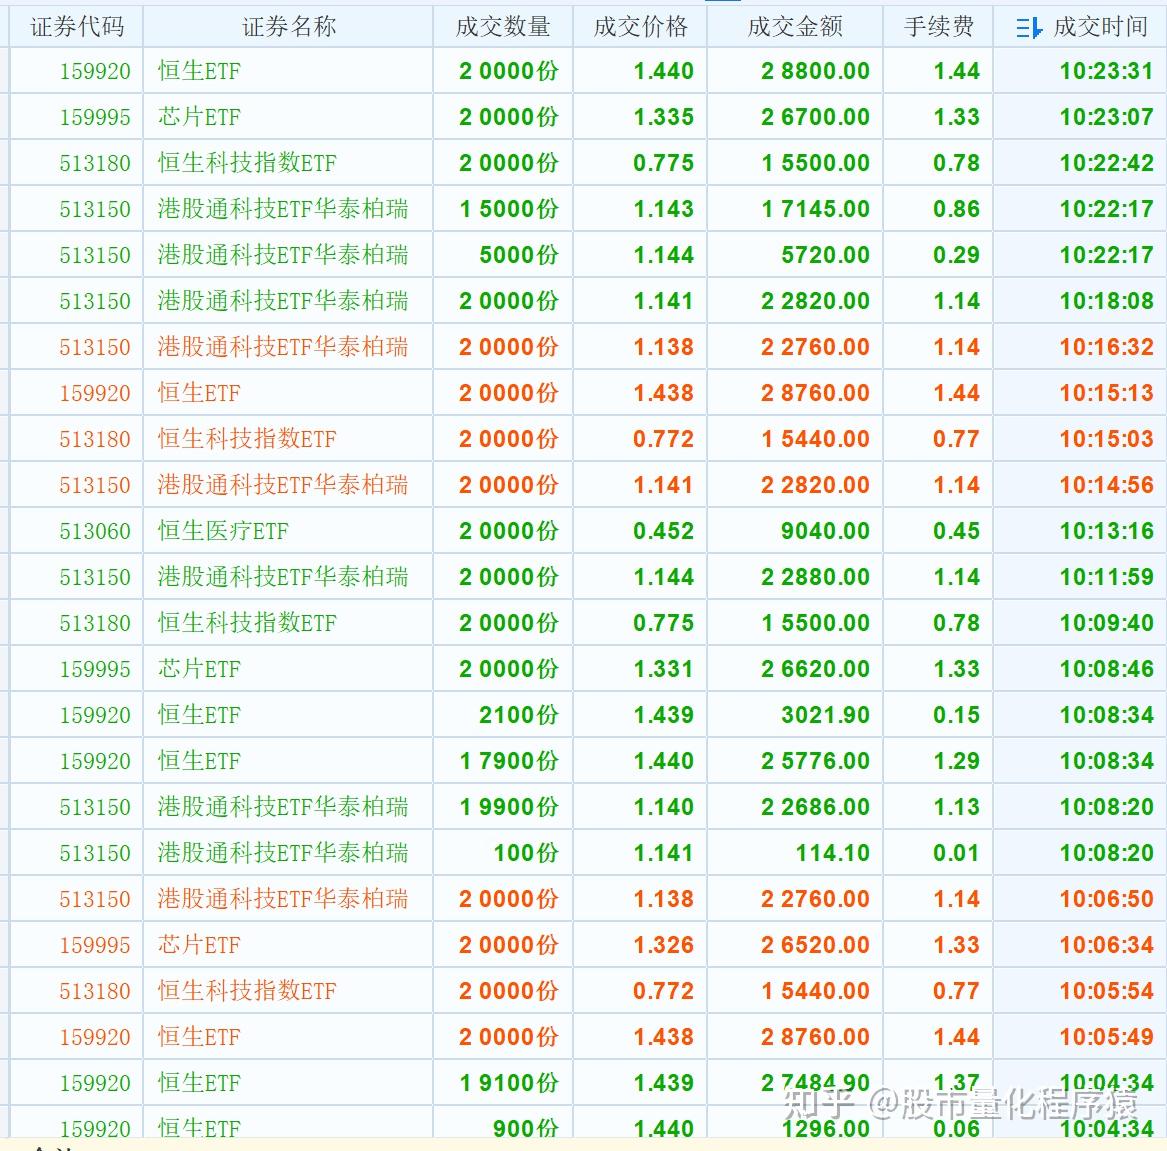The height and width of the screenshot is (1151, 1167).
Task: Click the 成交时间 column header text
Action: point(1101,27)
